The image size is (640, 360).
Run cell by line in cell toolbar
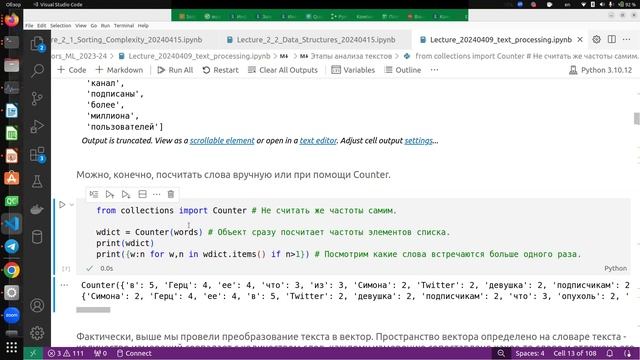click(94, 194)
